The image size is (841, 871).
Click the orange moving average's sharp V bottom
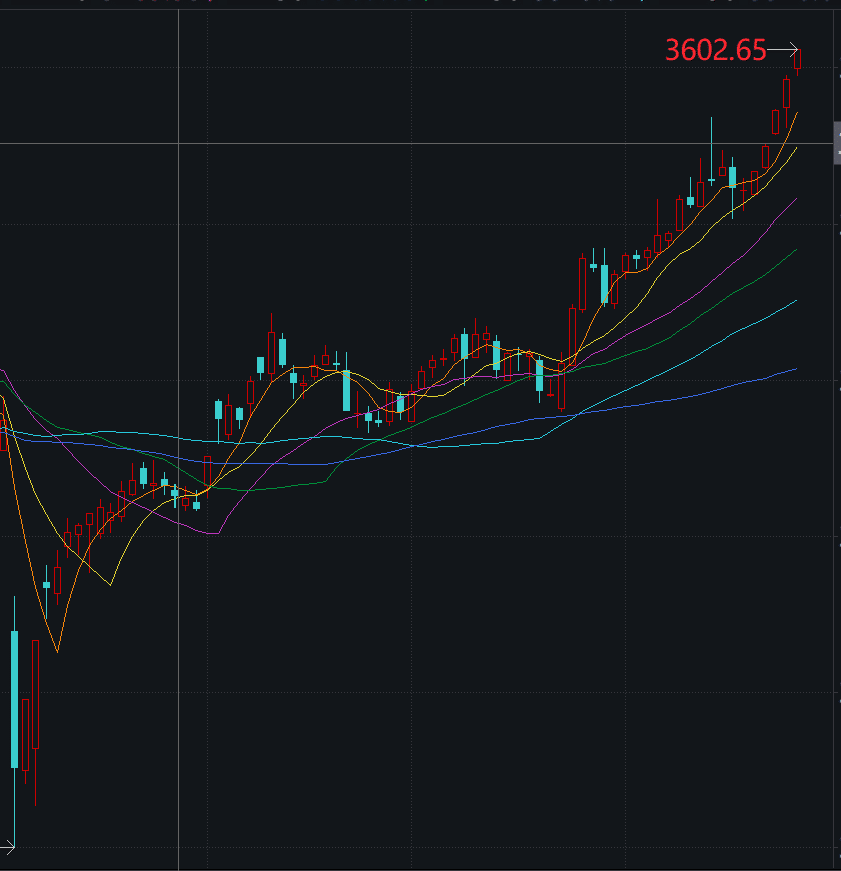57,652
